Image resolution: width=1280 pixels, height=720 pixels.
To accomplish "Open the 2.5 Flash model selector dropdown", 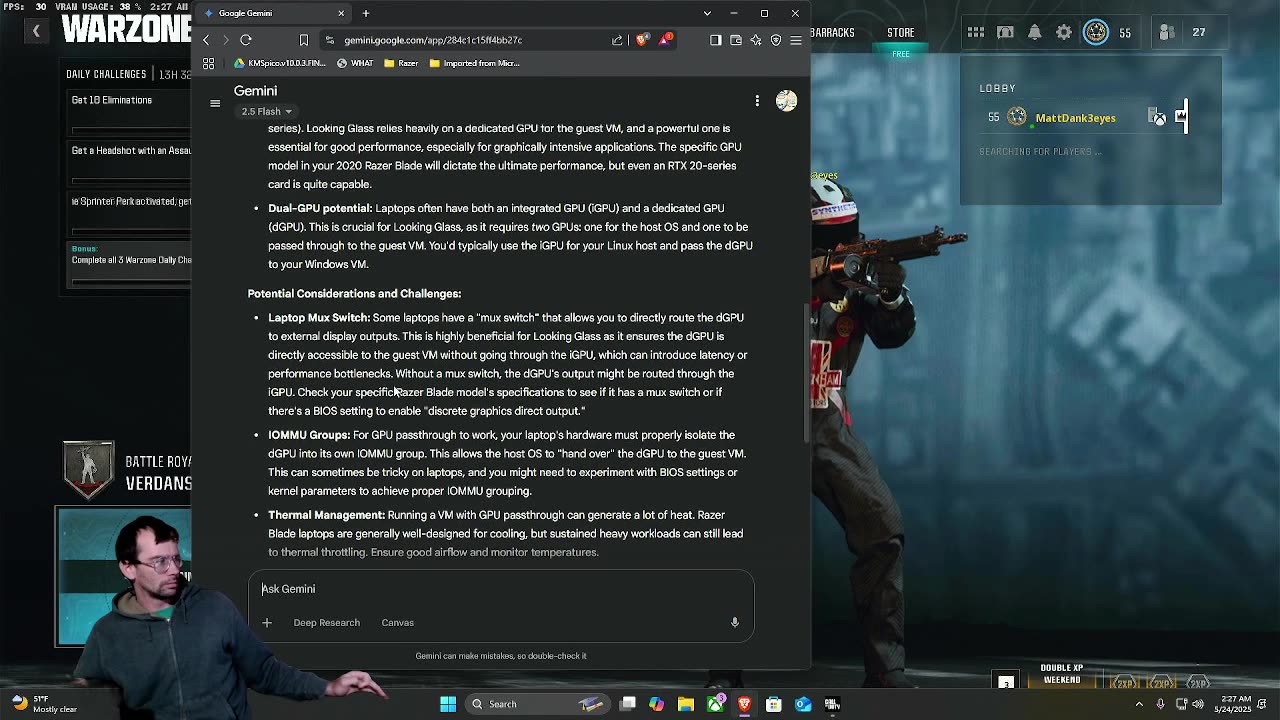I will 266,112.
